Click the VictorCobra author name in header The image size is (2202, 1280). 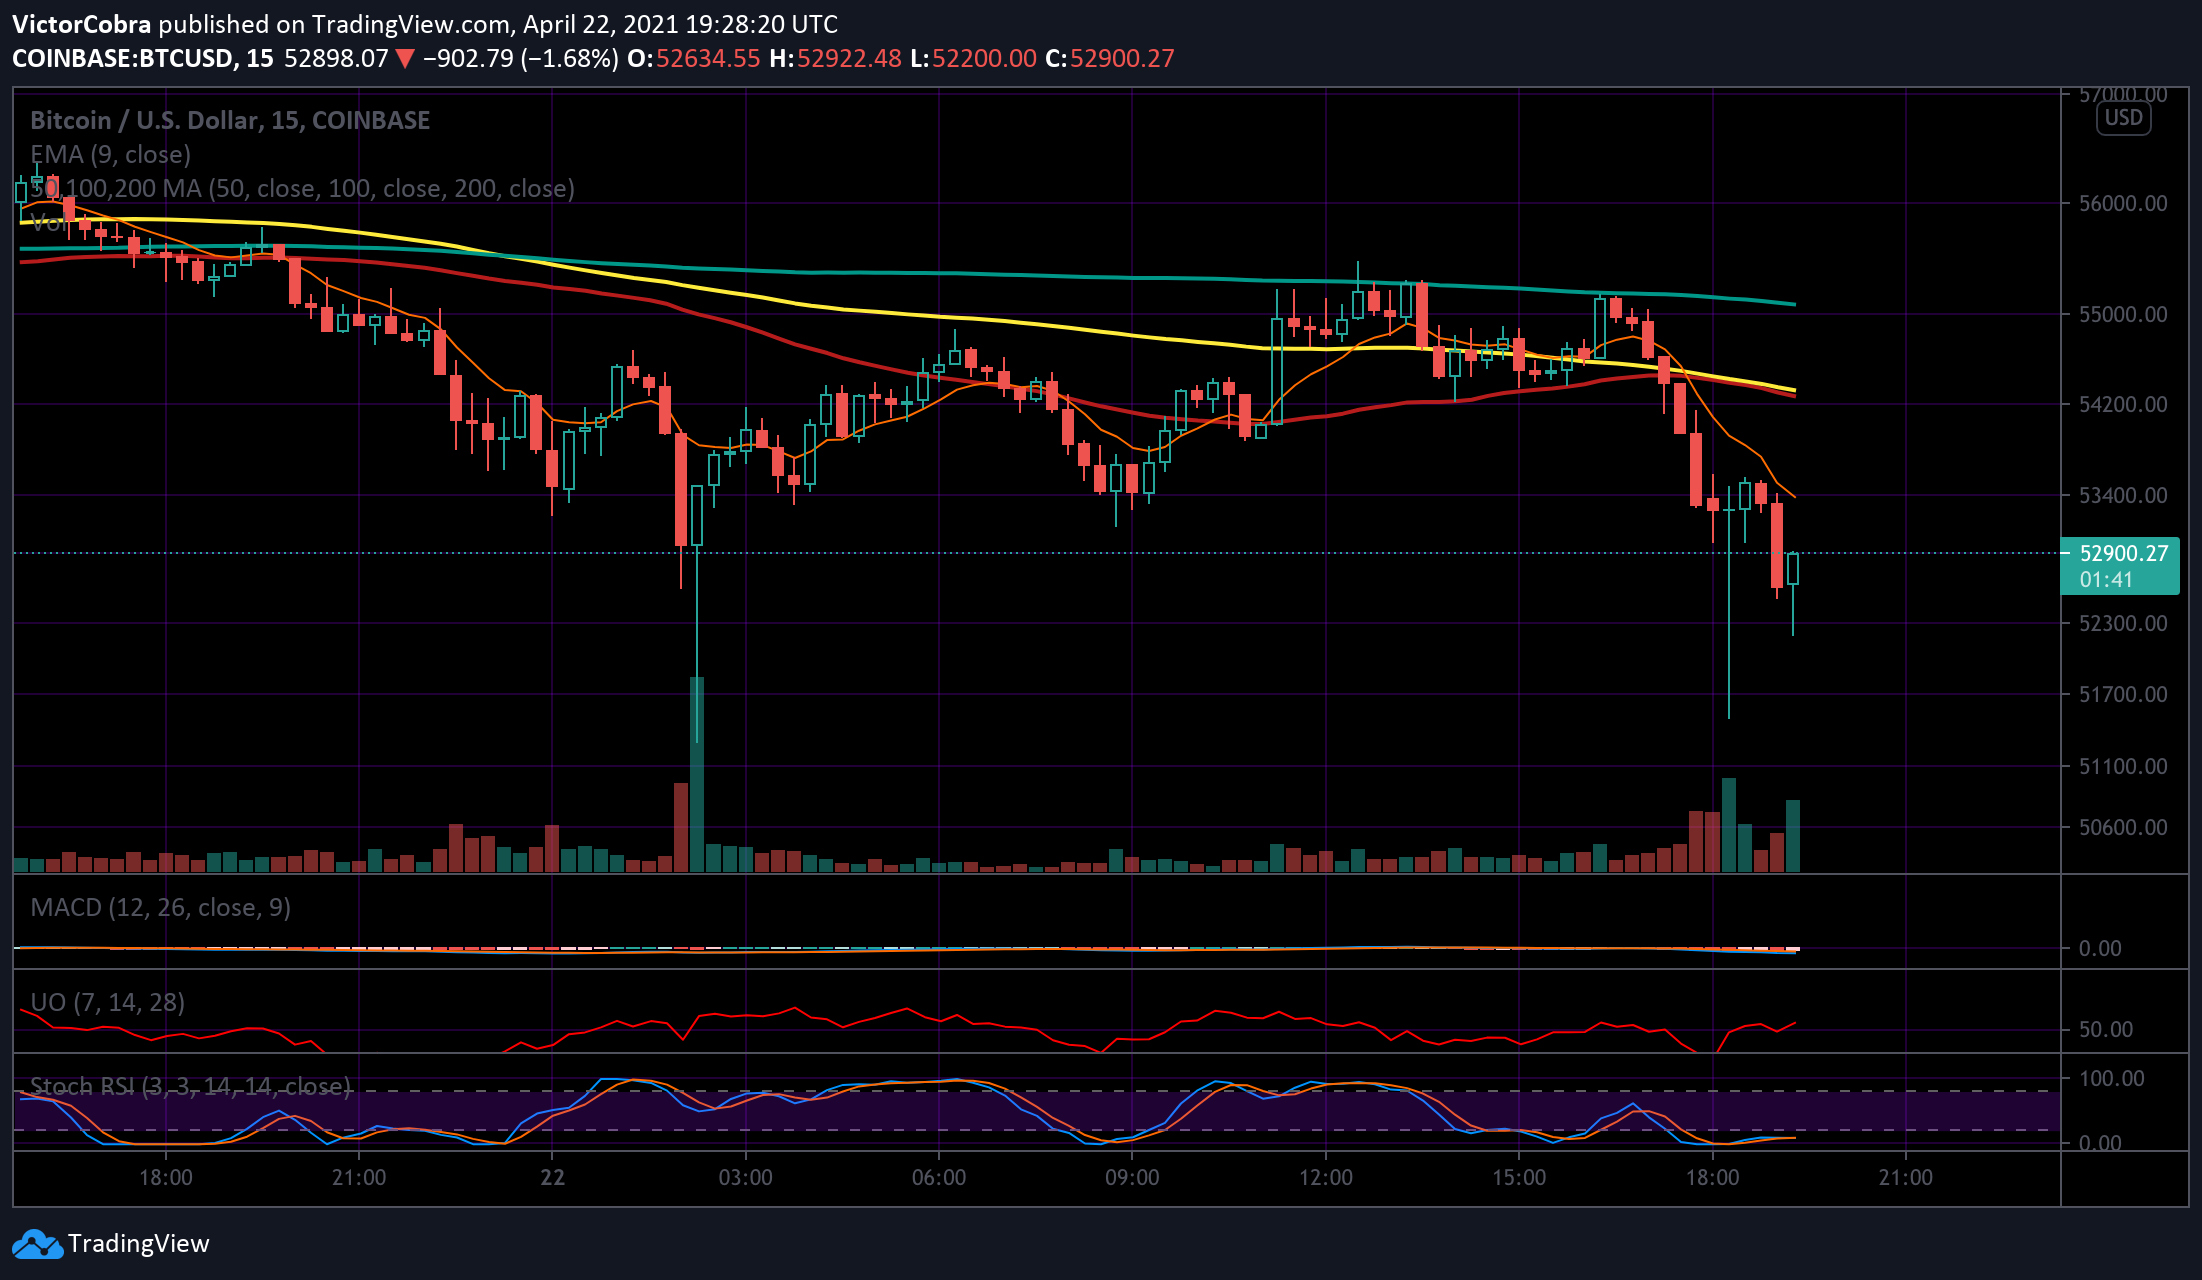(x=82, y=24)
